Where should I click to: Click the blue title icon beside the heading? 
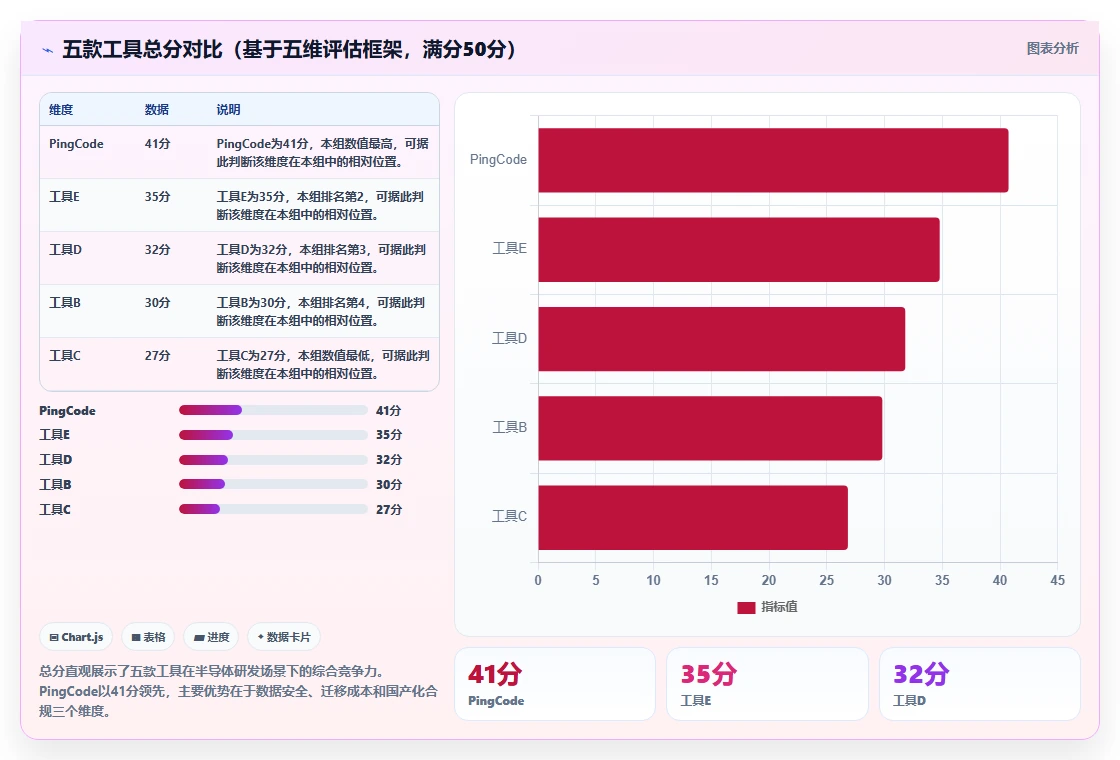(47, 50)
